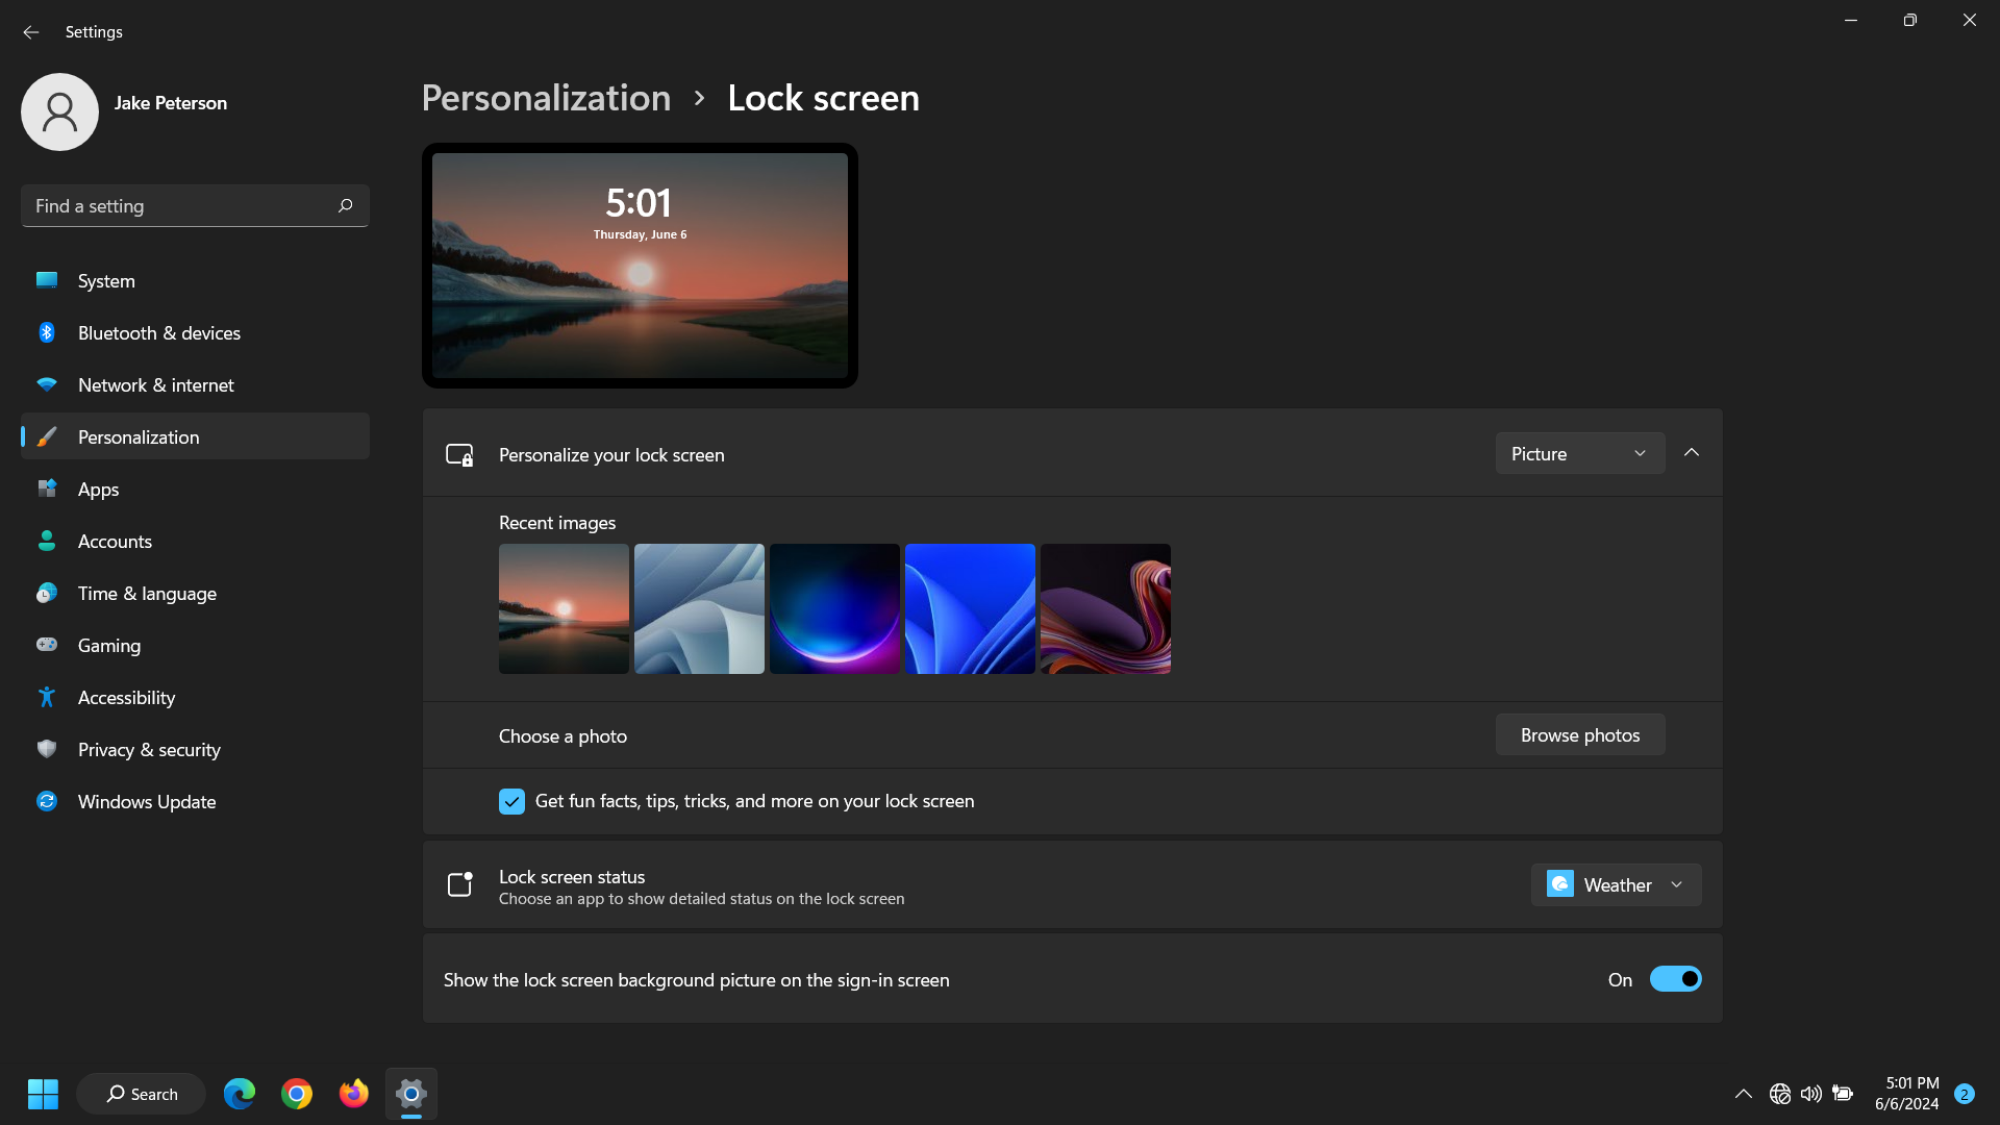
Task: Click the Gaming settings icon
Action: click(47, 644)
